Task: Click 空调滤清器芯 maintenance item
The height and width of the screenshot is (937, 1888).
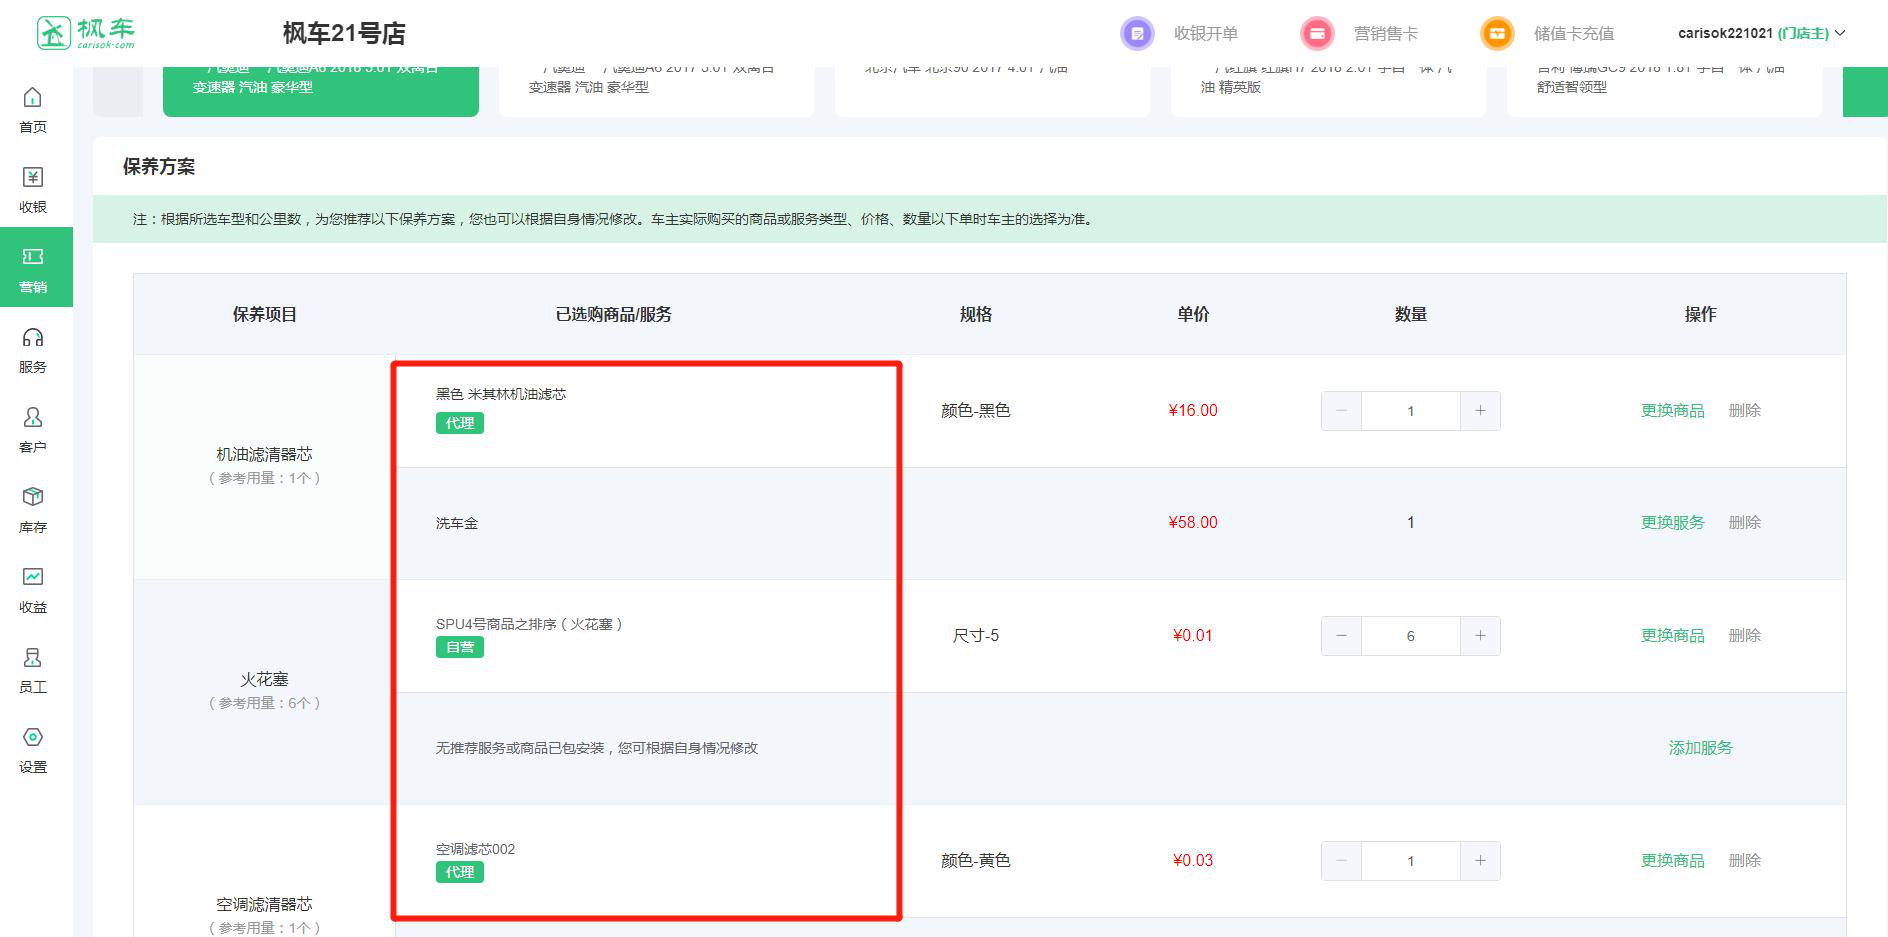Action: 265,904
